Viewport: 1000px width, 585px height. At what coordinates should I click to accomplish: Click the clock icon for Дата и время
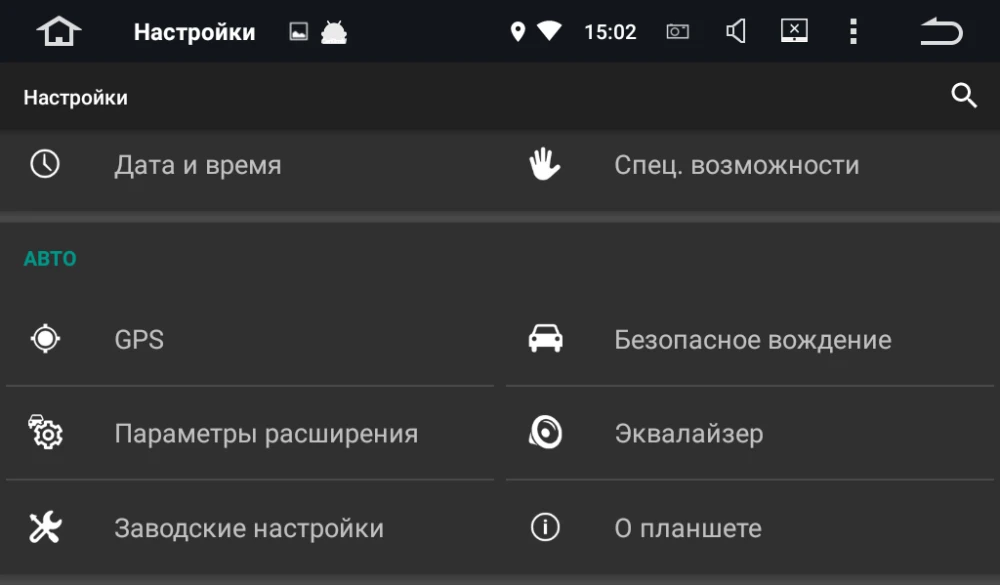45,164
